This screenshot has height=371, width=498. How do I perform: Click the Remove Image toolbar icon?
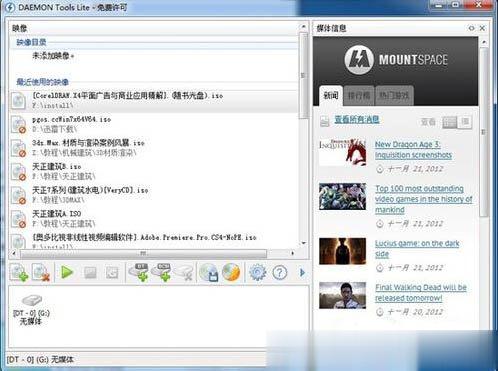[41, 272]
